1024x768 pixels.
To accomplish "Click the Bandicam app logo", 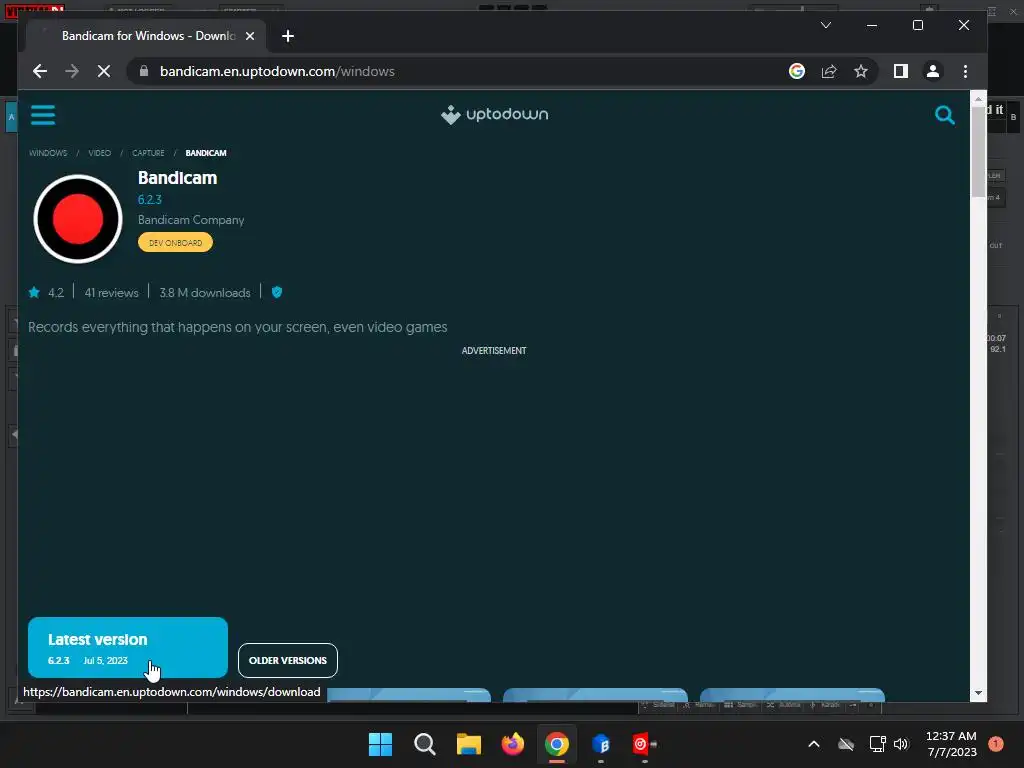I will pyautogui.click(x=78, y=219).
